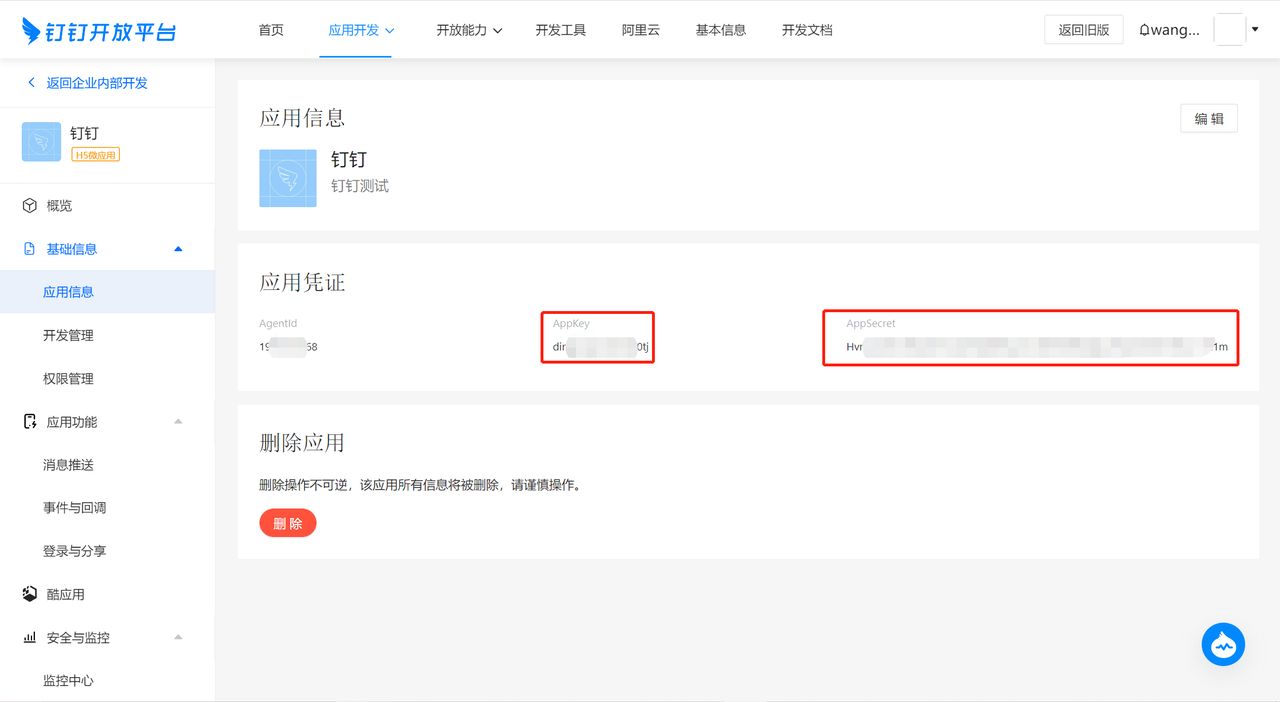Click the AppSecret value
Image resolution: width=1280 pixels, height=702 pixels.
coord(1037,347)
